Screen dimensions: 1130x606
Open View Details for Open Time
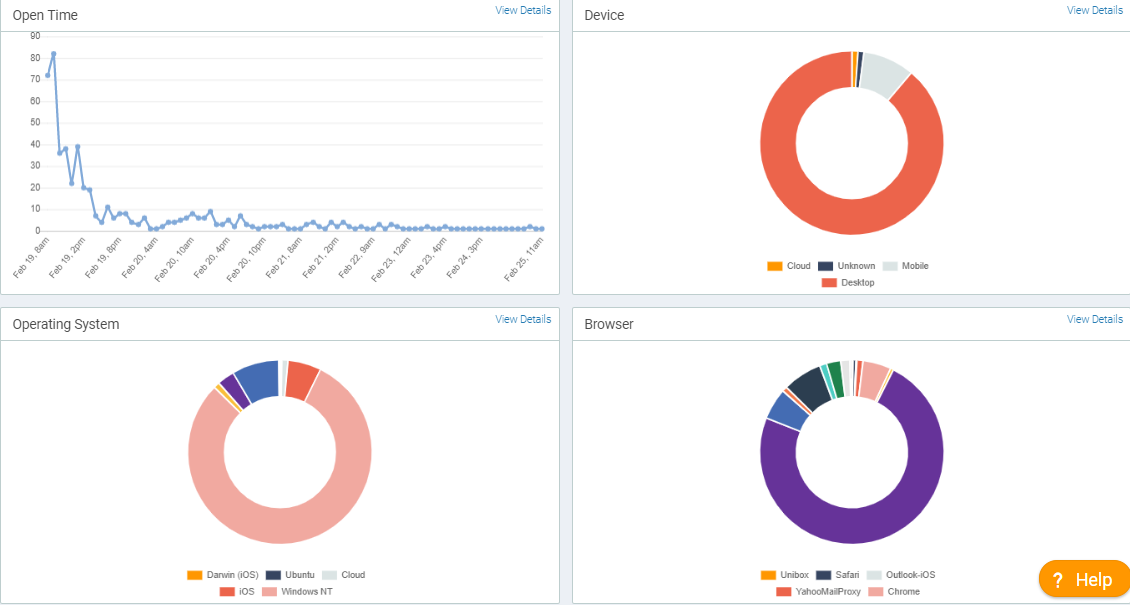(x=522, y=10)
